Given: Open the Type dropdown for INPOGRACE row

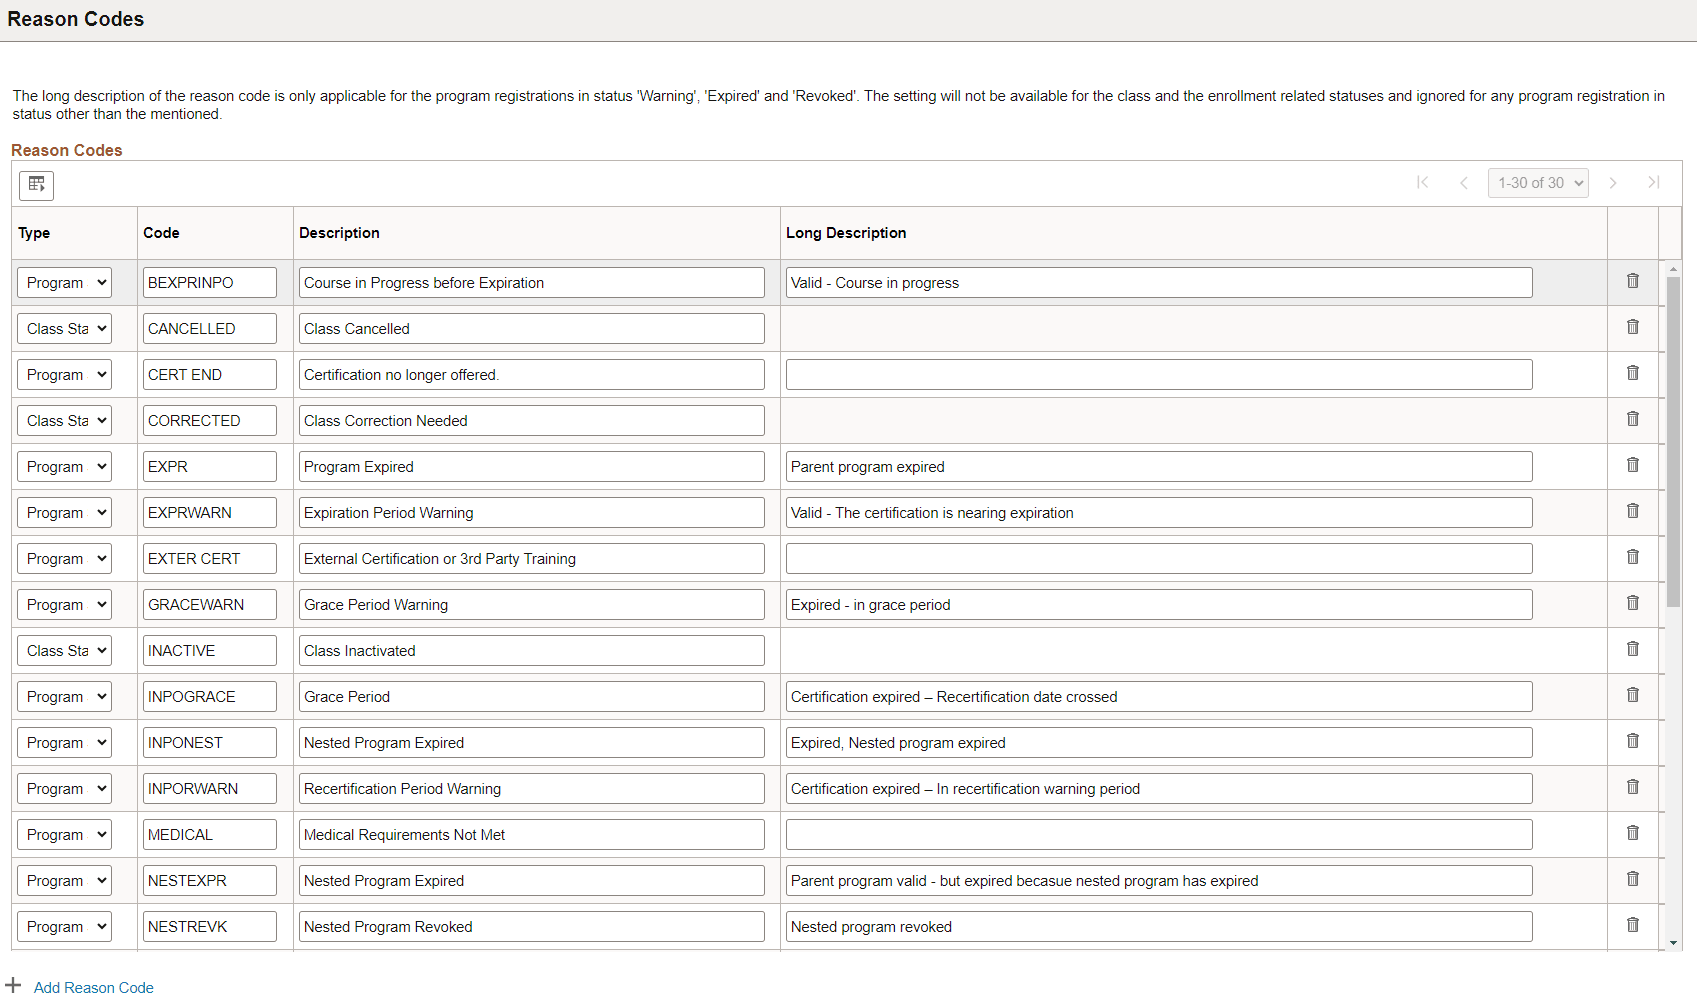Looking at the screenshot, I should tap(64, 696).
